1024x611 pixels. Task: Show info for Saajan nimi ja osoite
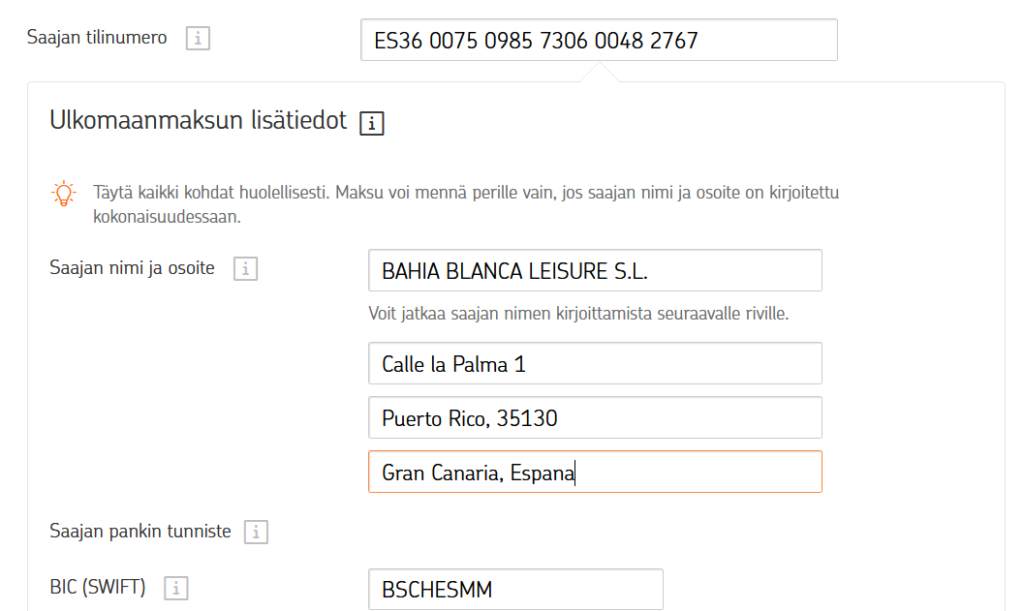pyautogui.click(x=245, y=269)
